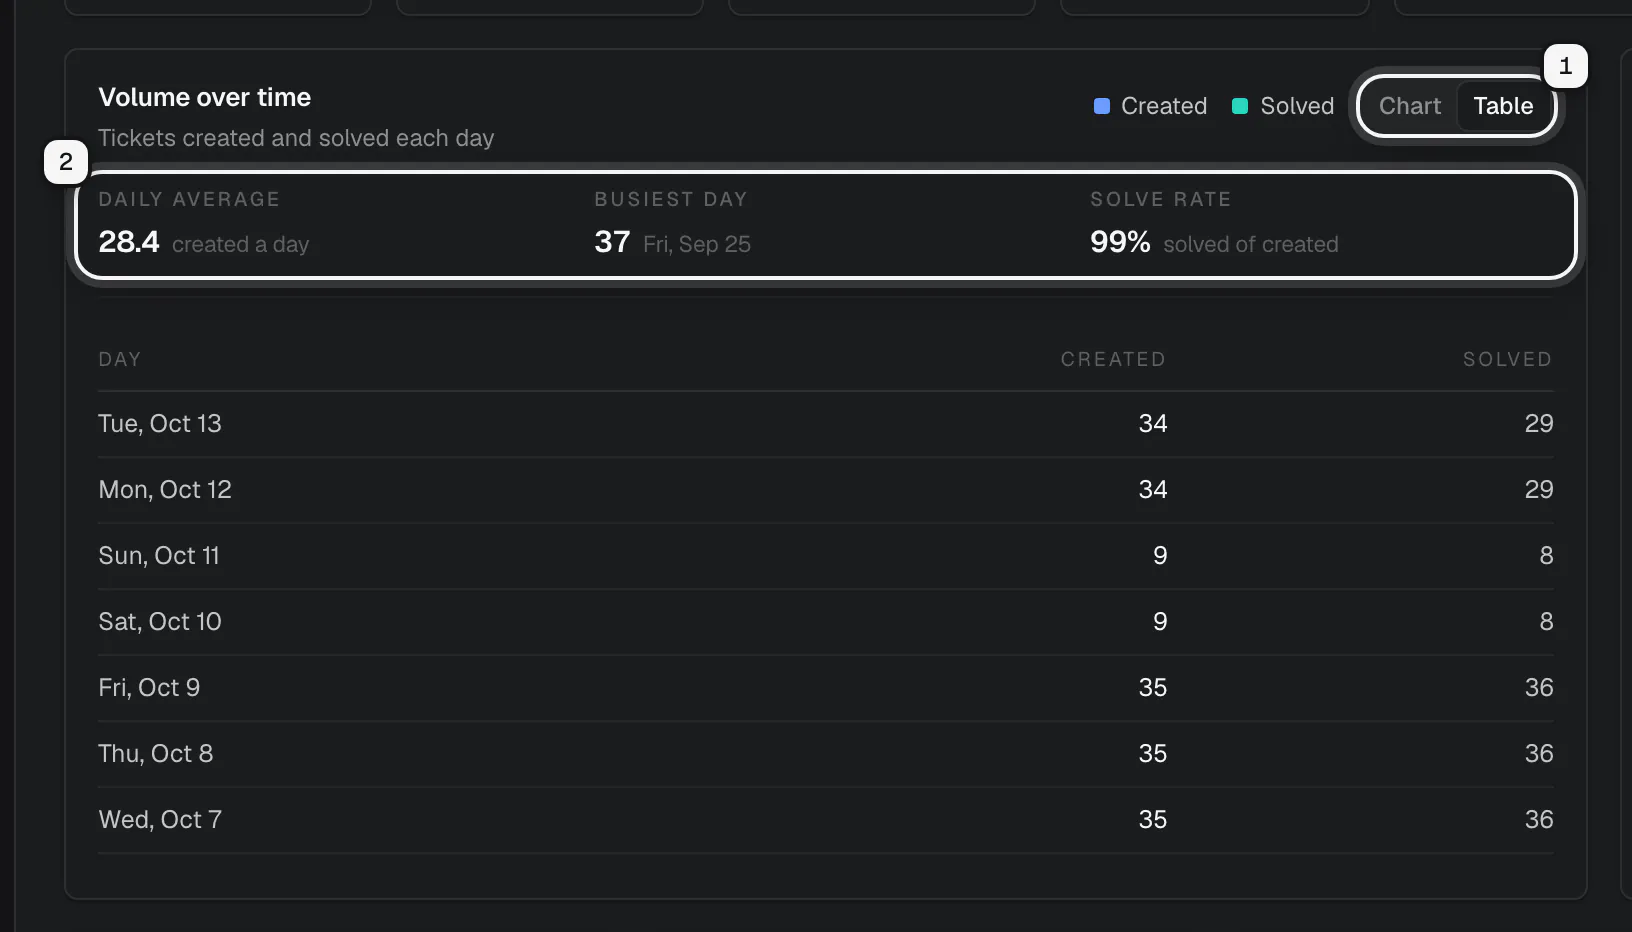This screenshot has width=1632, height=932.
Task: Click the blue Created color swatch
Action: click(1102, 106)
